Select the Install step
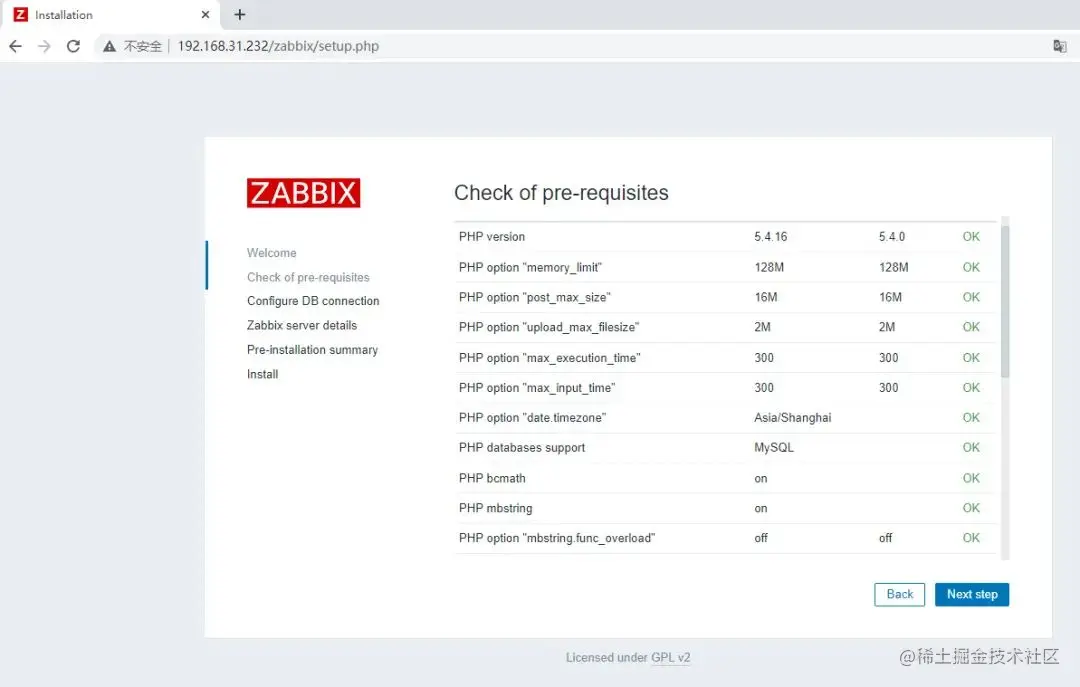Screen dimensions: 1080x687 point(262,374)
